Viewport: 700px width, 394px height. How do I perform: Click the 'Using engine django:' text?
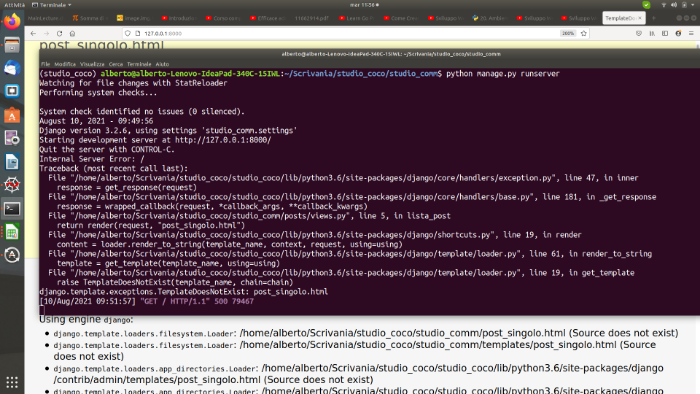[x=86, y=319]
